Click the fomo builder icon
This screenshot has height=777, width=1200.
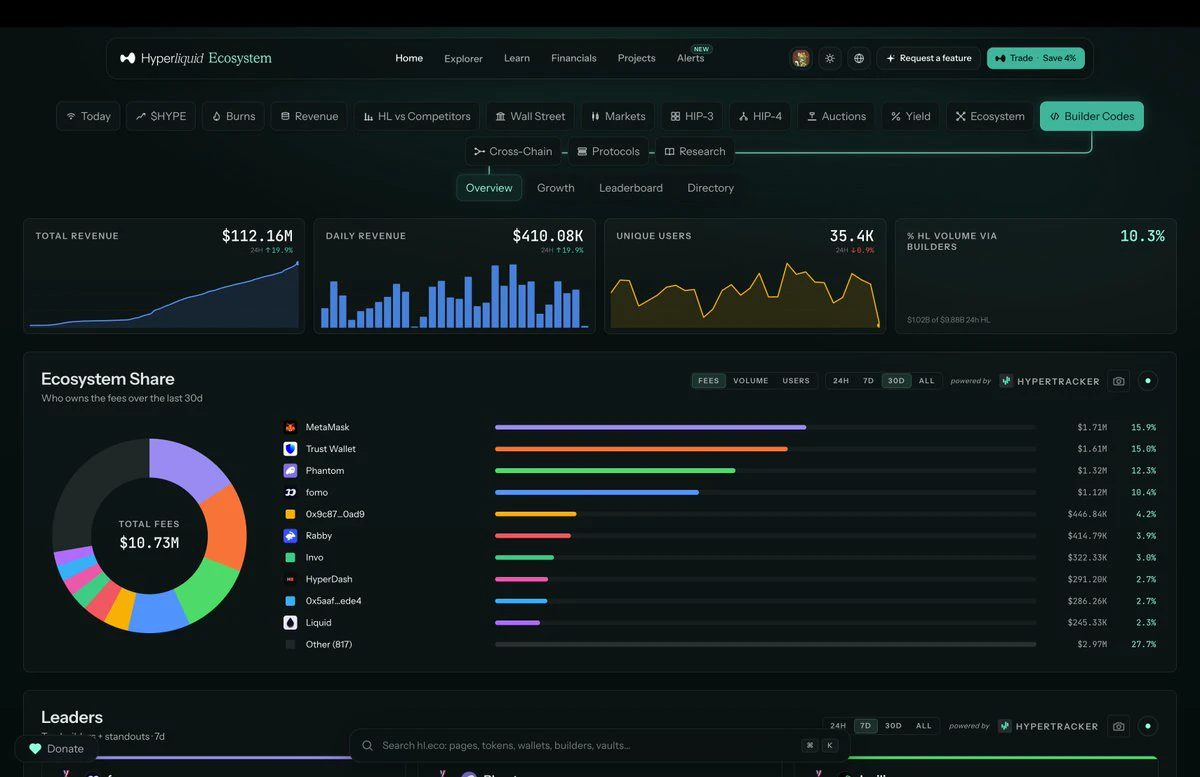290,492
